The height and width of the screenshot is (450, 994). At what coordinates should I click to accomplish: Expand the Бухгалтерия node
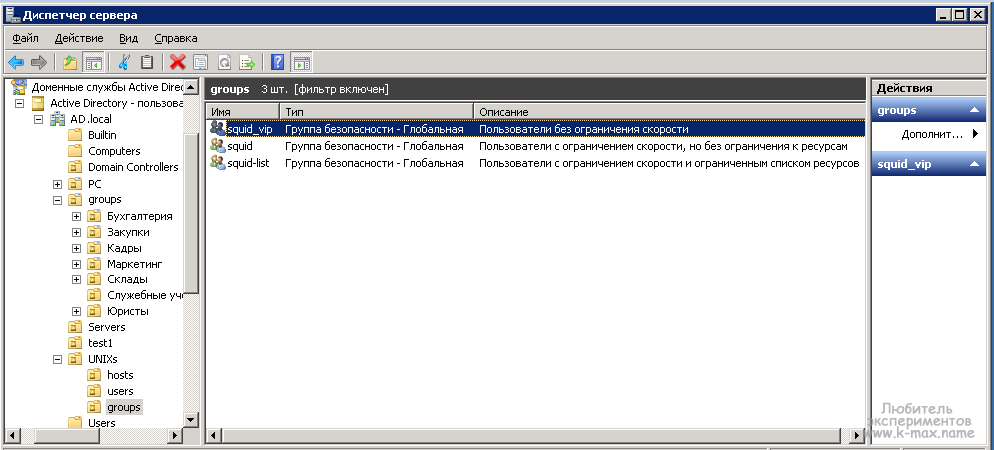point(77,216)
